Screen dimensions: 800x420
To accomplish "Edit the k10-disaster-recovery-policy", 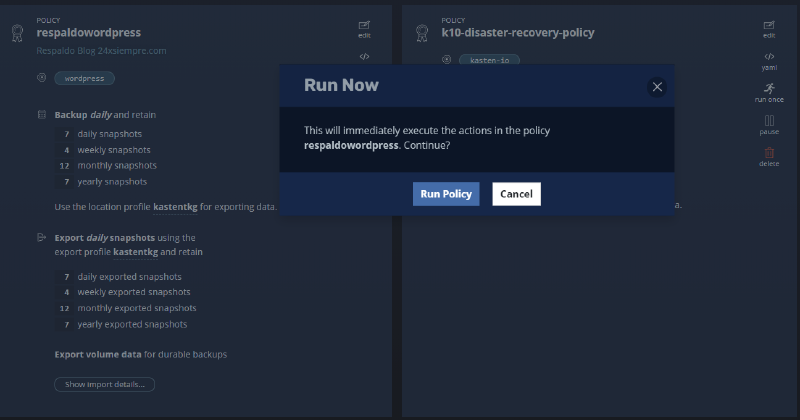I will 769,29.
